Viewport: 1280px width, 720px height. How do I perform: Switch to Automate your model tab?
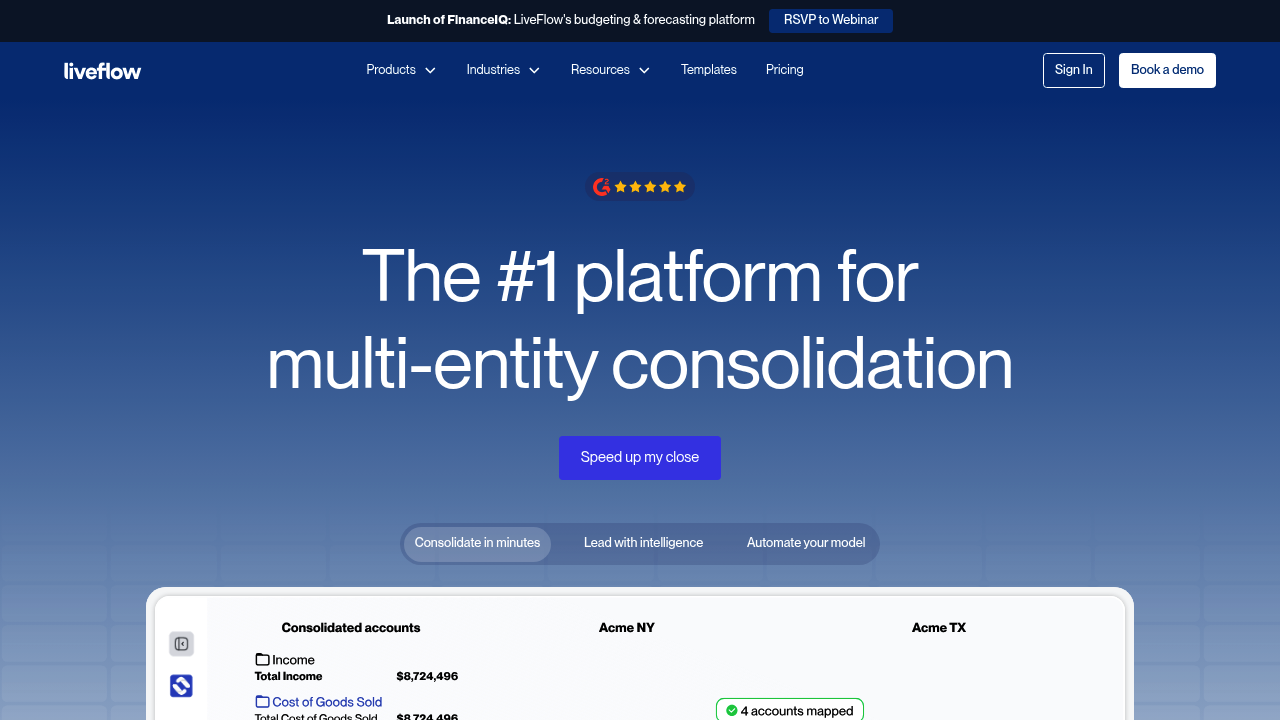point(806,543)
